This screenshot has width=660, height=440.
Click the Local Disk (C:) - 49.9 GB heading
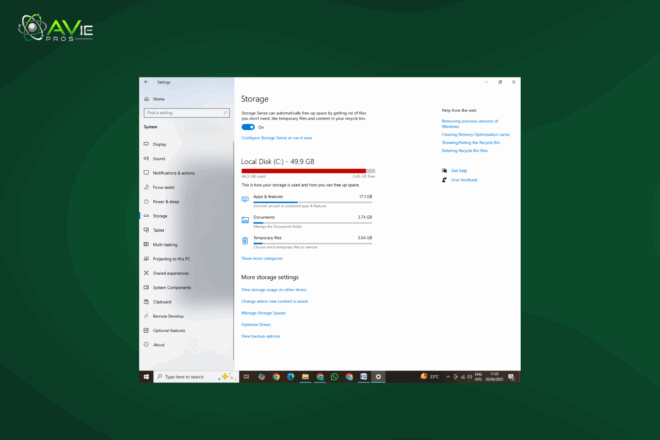point(277,161)
